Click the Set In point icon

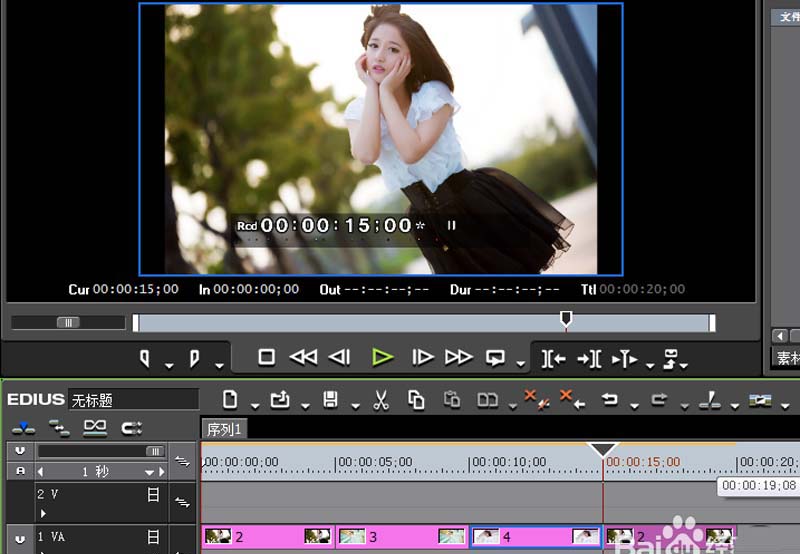point(145,358)
